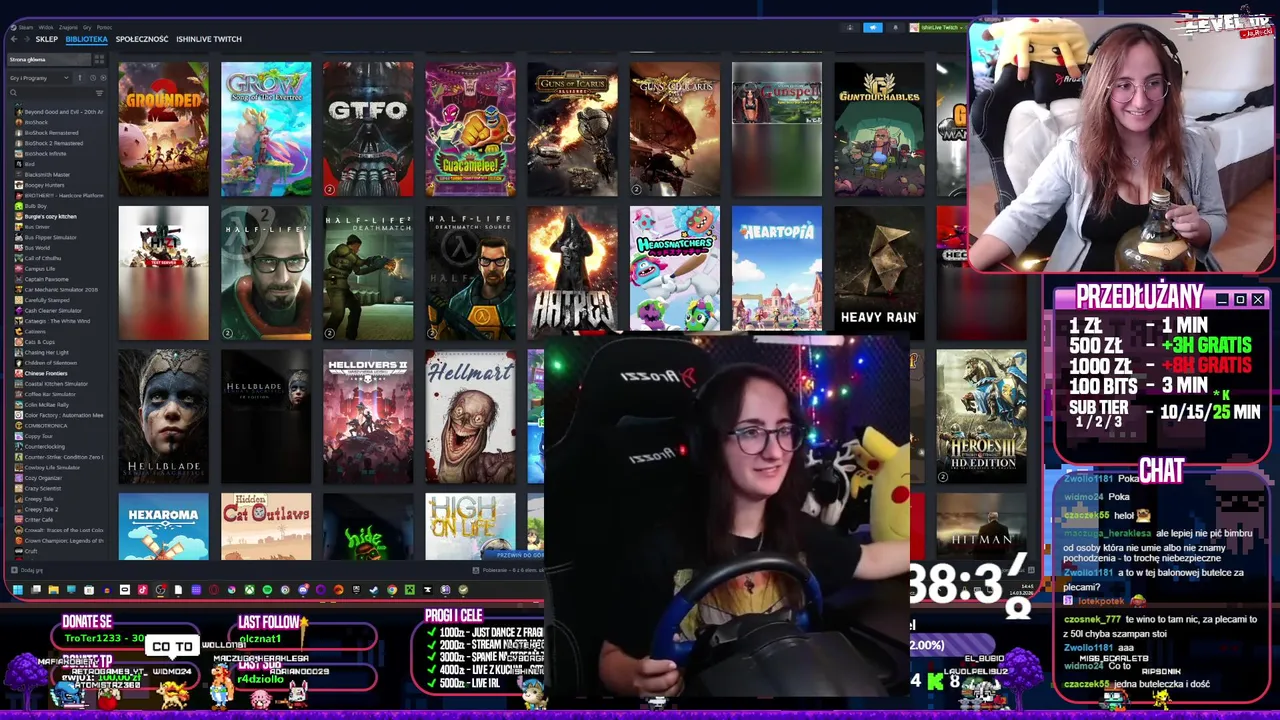This screenshot has width=1280, height=720.
Task: Open the Windows Start menu
Action: pyautogui.click(x=18, y=590)
